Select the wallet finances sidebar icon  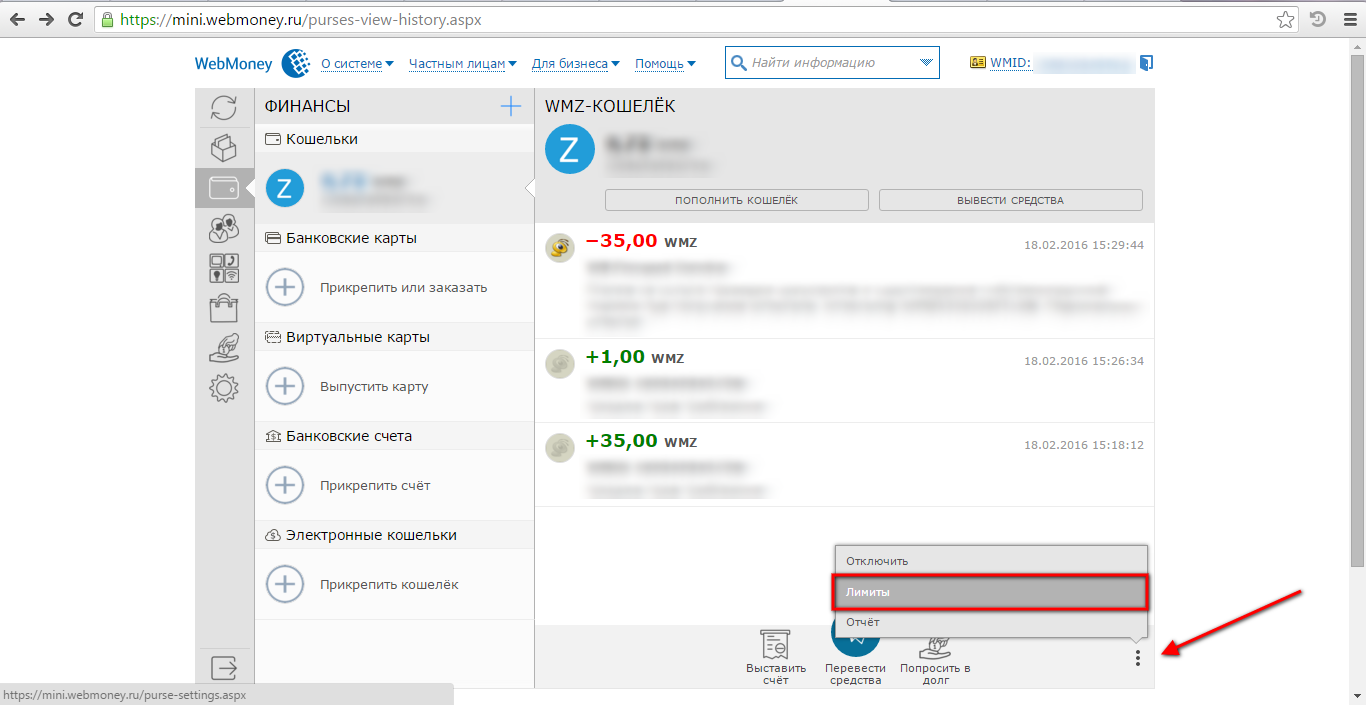pyautogui.click(x=224, y=188)
